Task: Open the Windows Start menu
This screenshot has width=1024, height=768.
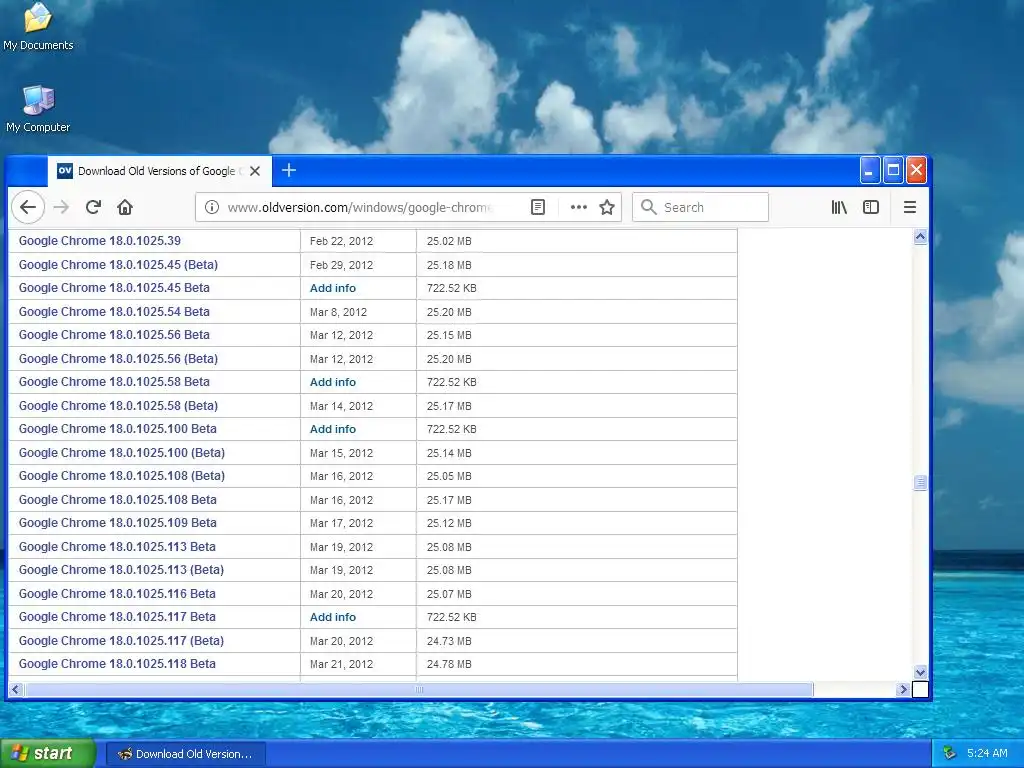Action: click(x=48, y=754)
